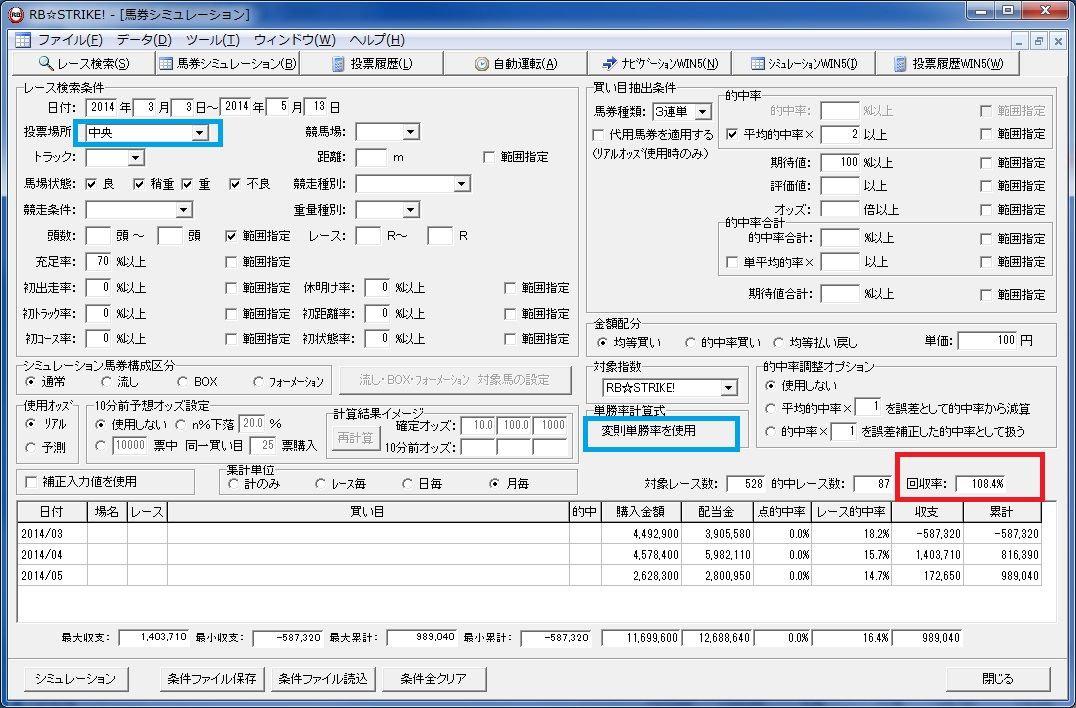Expand the 投票場所 dropdown showing 中央
Screen dimensions: 1076x708
[x=200, y=132]
